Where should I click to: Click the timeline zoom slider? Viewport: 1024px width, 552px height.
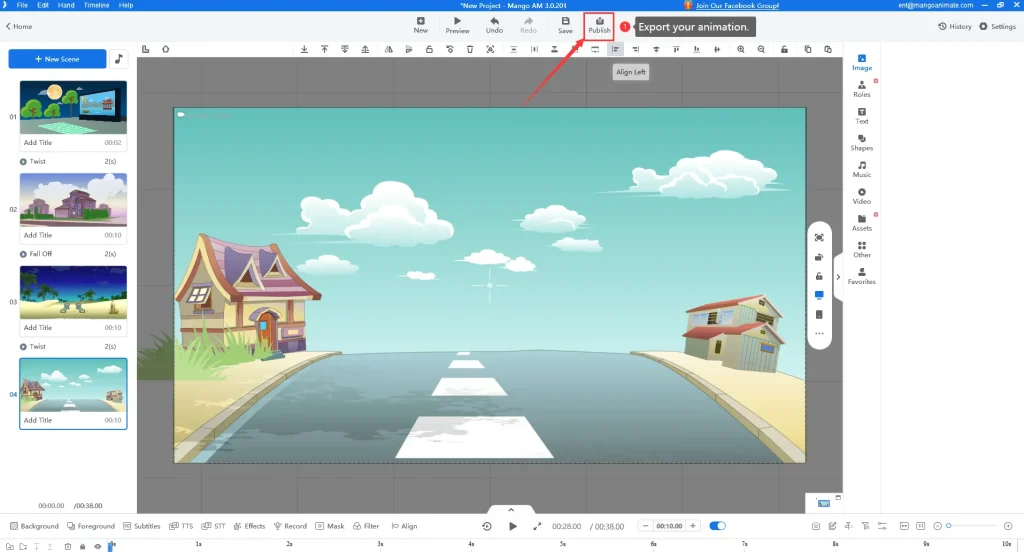(x=976, y=526)
